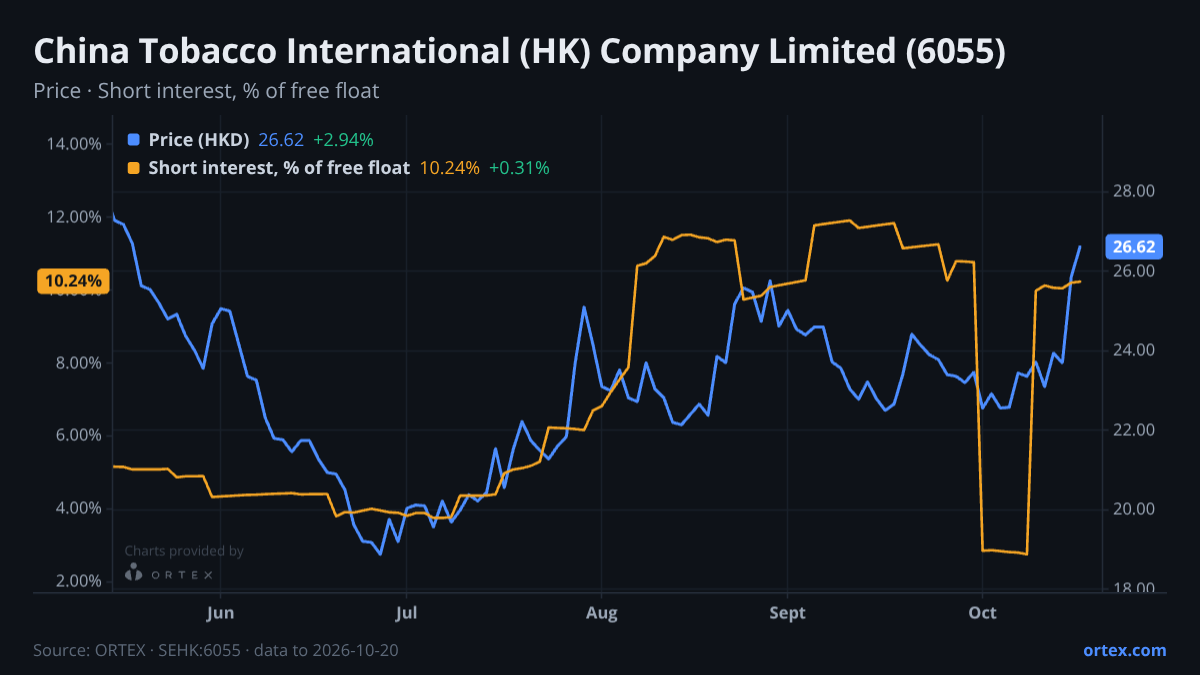Click the Jul x-axis label
Image resolution: width=1200 pixels, height=675 pixels.
point(406,613)
